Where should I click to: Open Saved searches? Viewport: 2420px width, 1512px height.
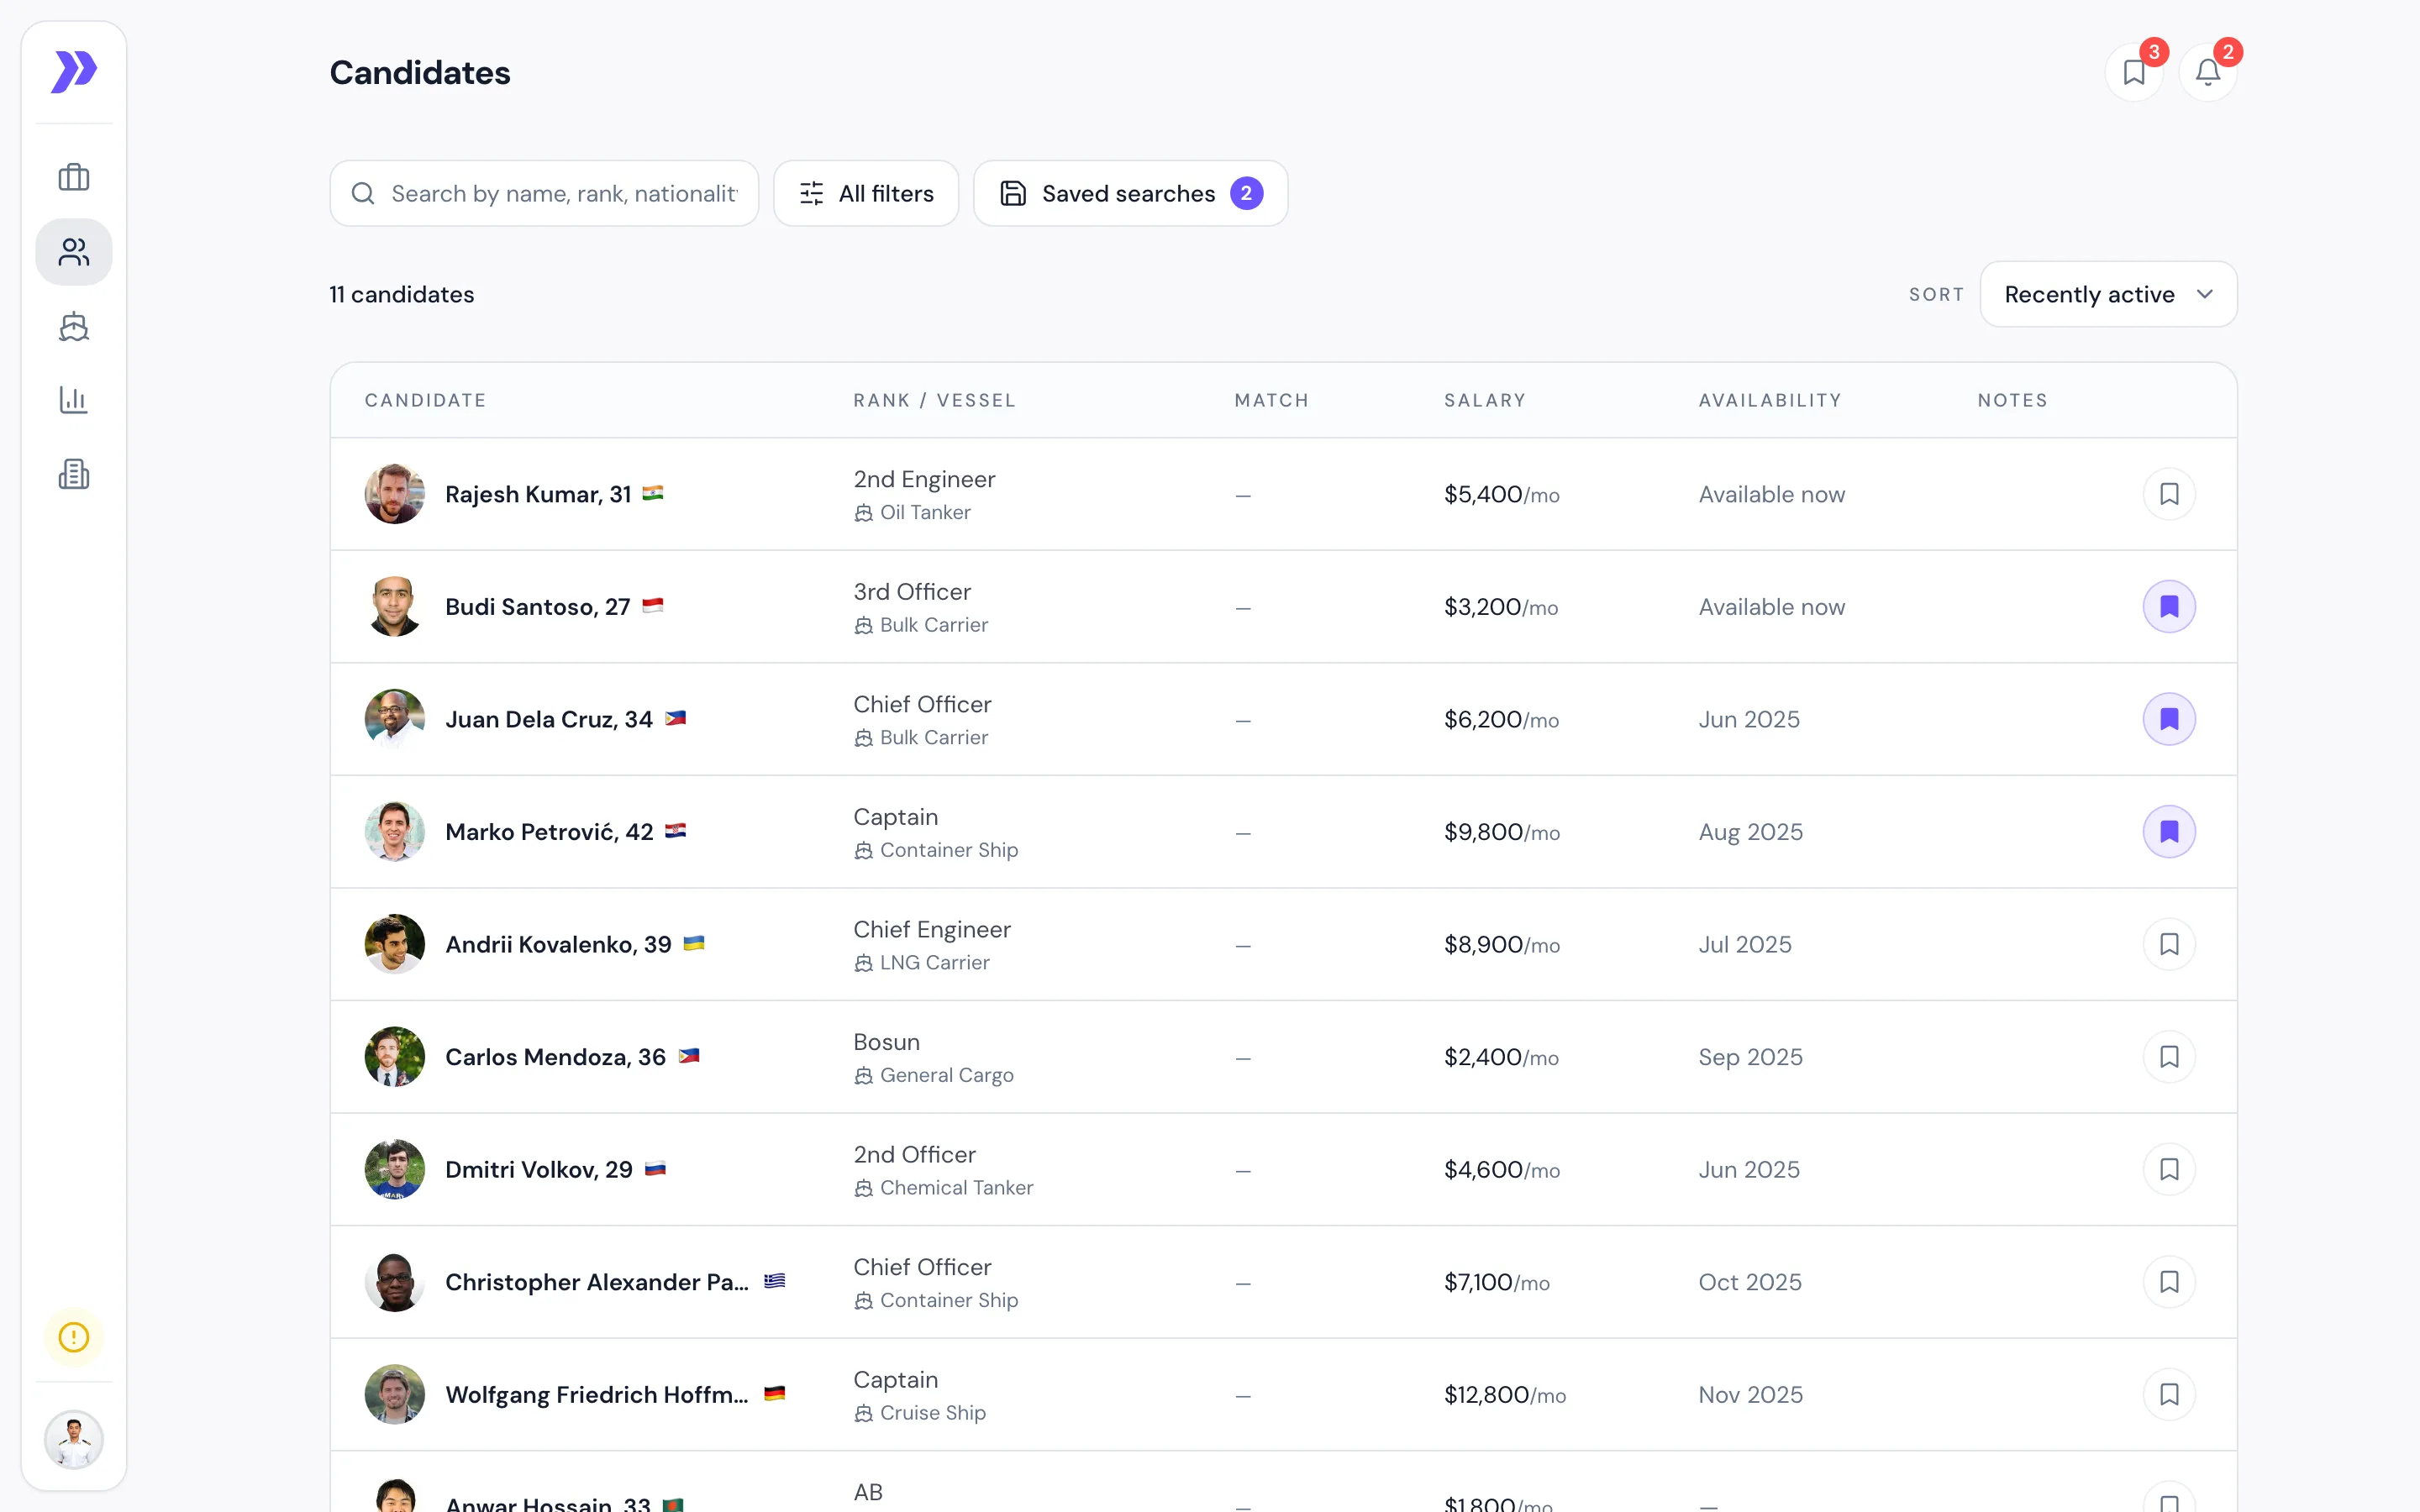point(1131,193)
